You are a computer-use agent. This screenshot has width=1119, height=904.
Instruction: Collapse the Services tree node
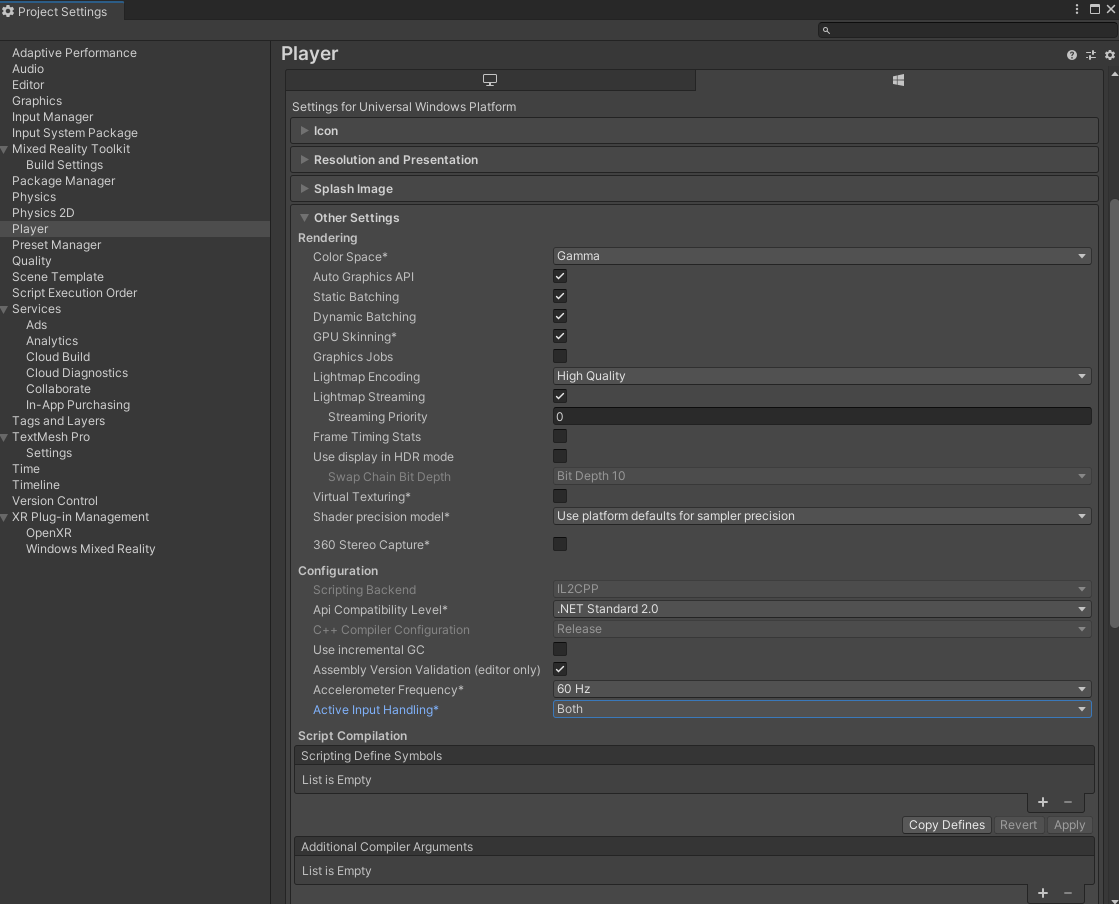pyautogui.click(x=4, y=309)
